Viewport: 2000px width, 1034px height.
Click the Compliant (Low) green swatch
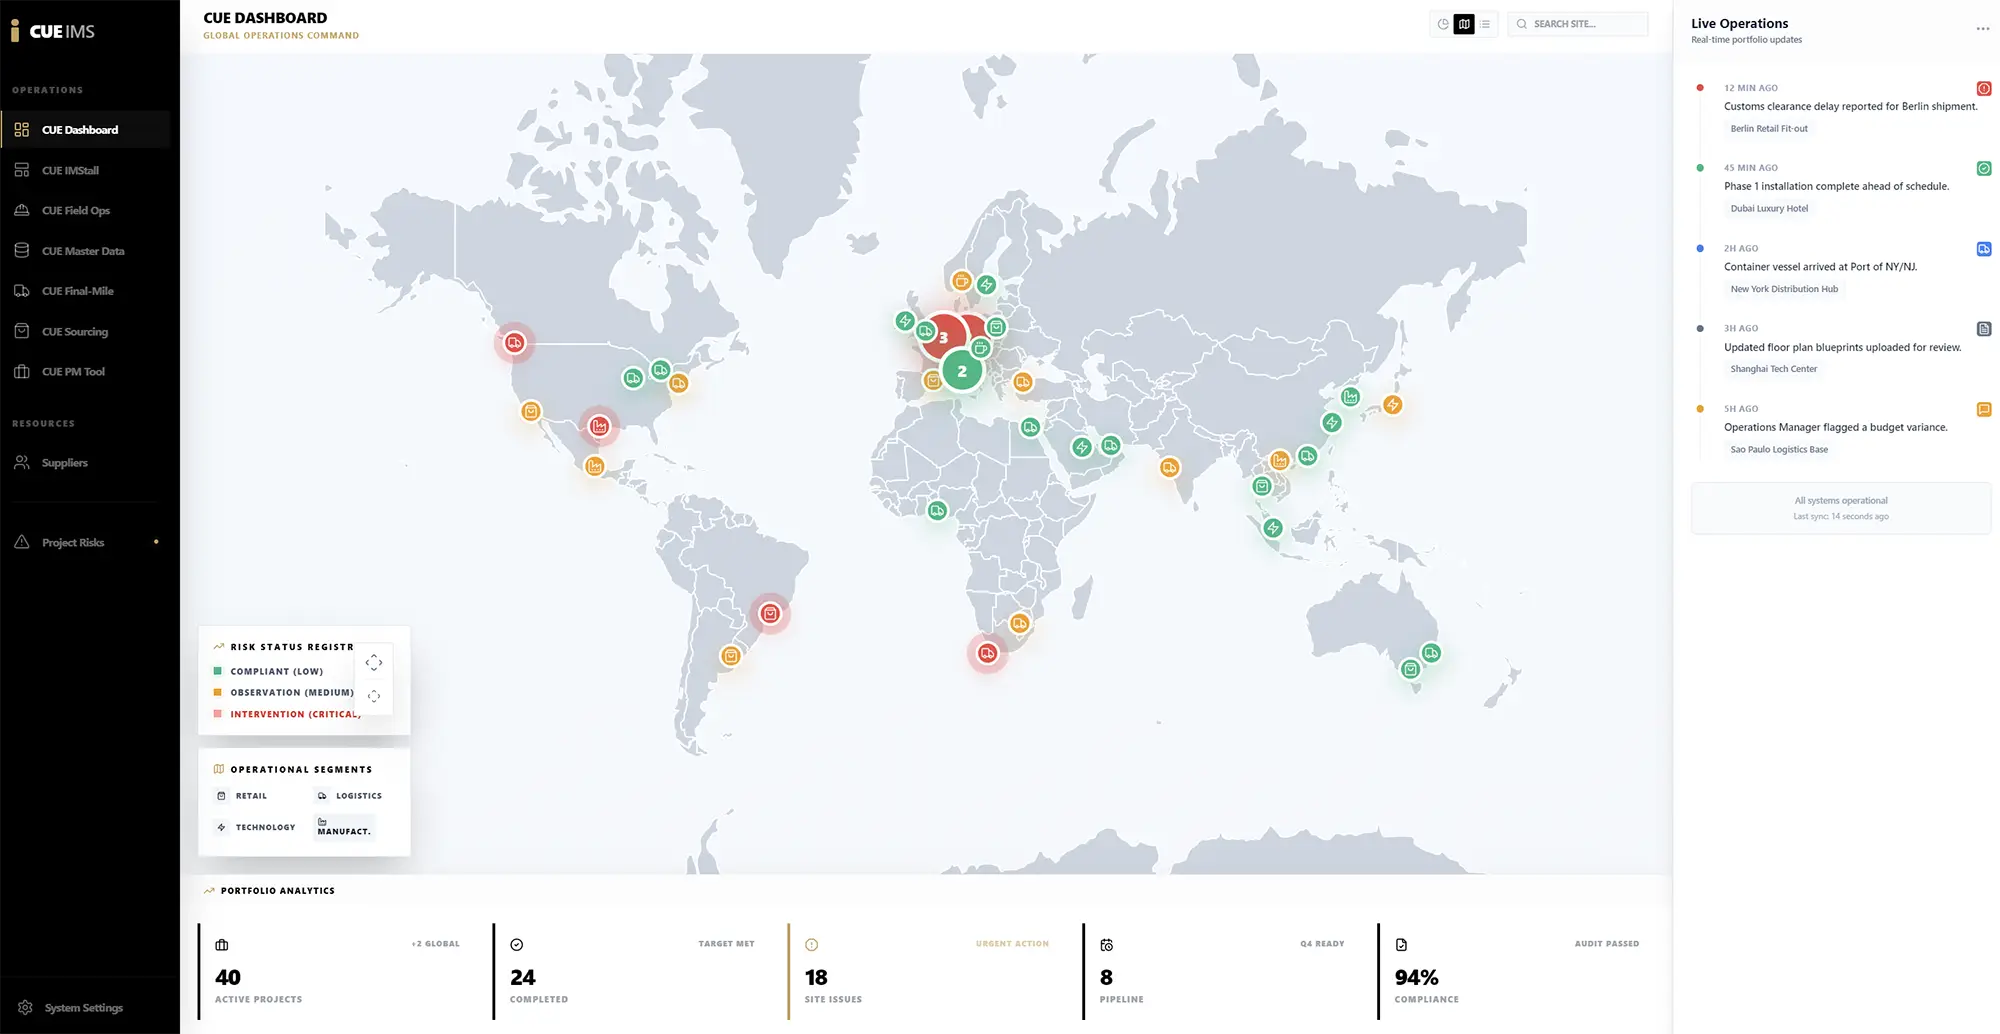coord(218,671)
